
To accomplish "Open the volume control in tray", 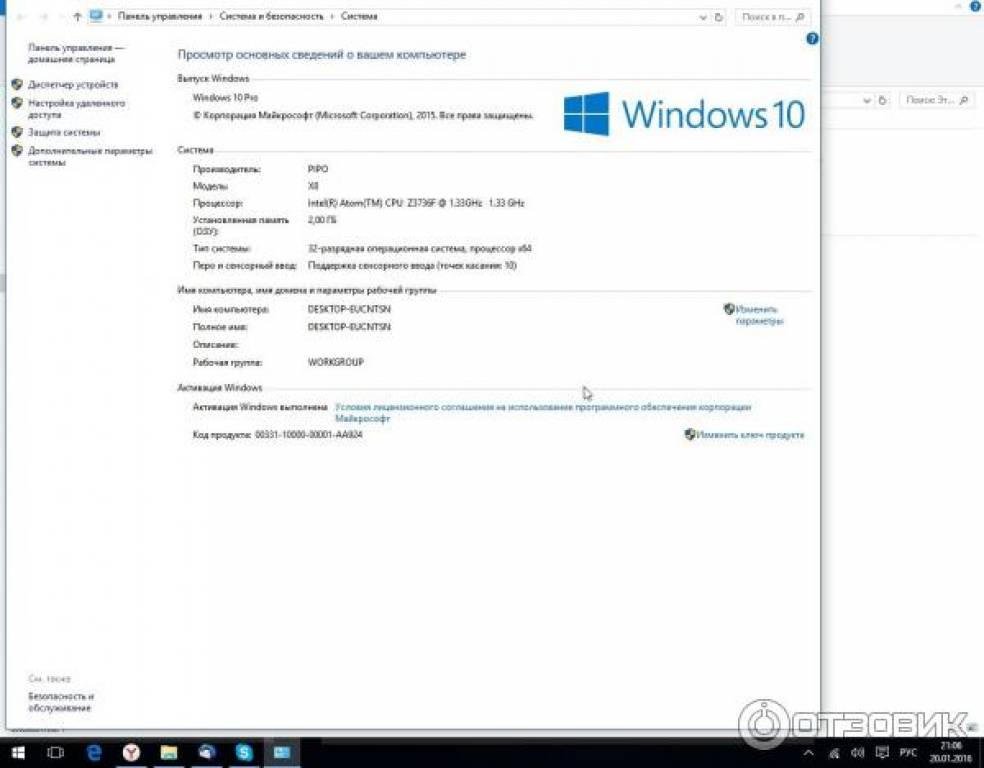I will pyautogui.click(x=857, y=753).
